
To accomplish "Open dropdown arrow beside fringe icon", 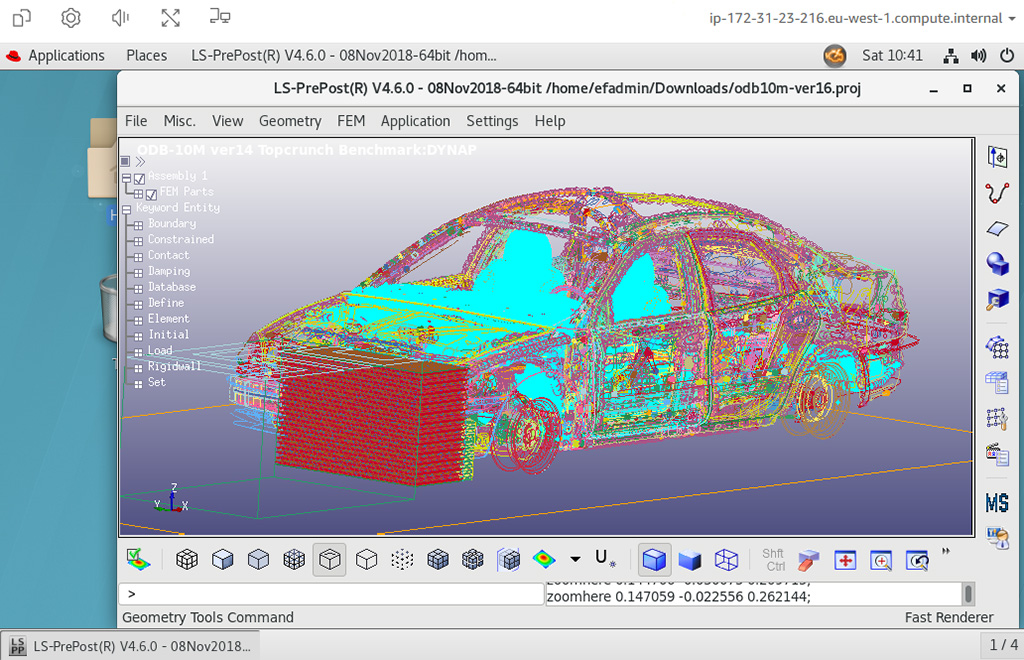I will coord(575,559).
